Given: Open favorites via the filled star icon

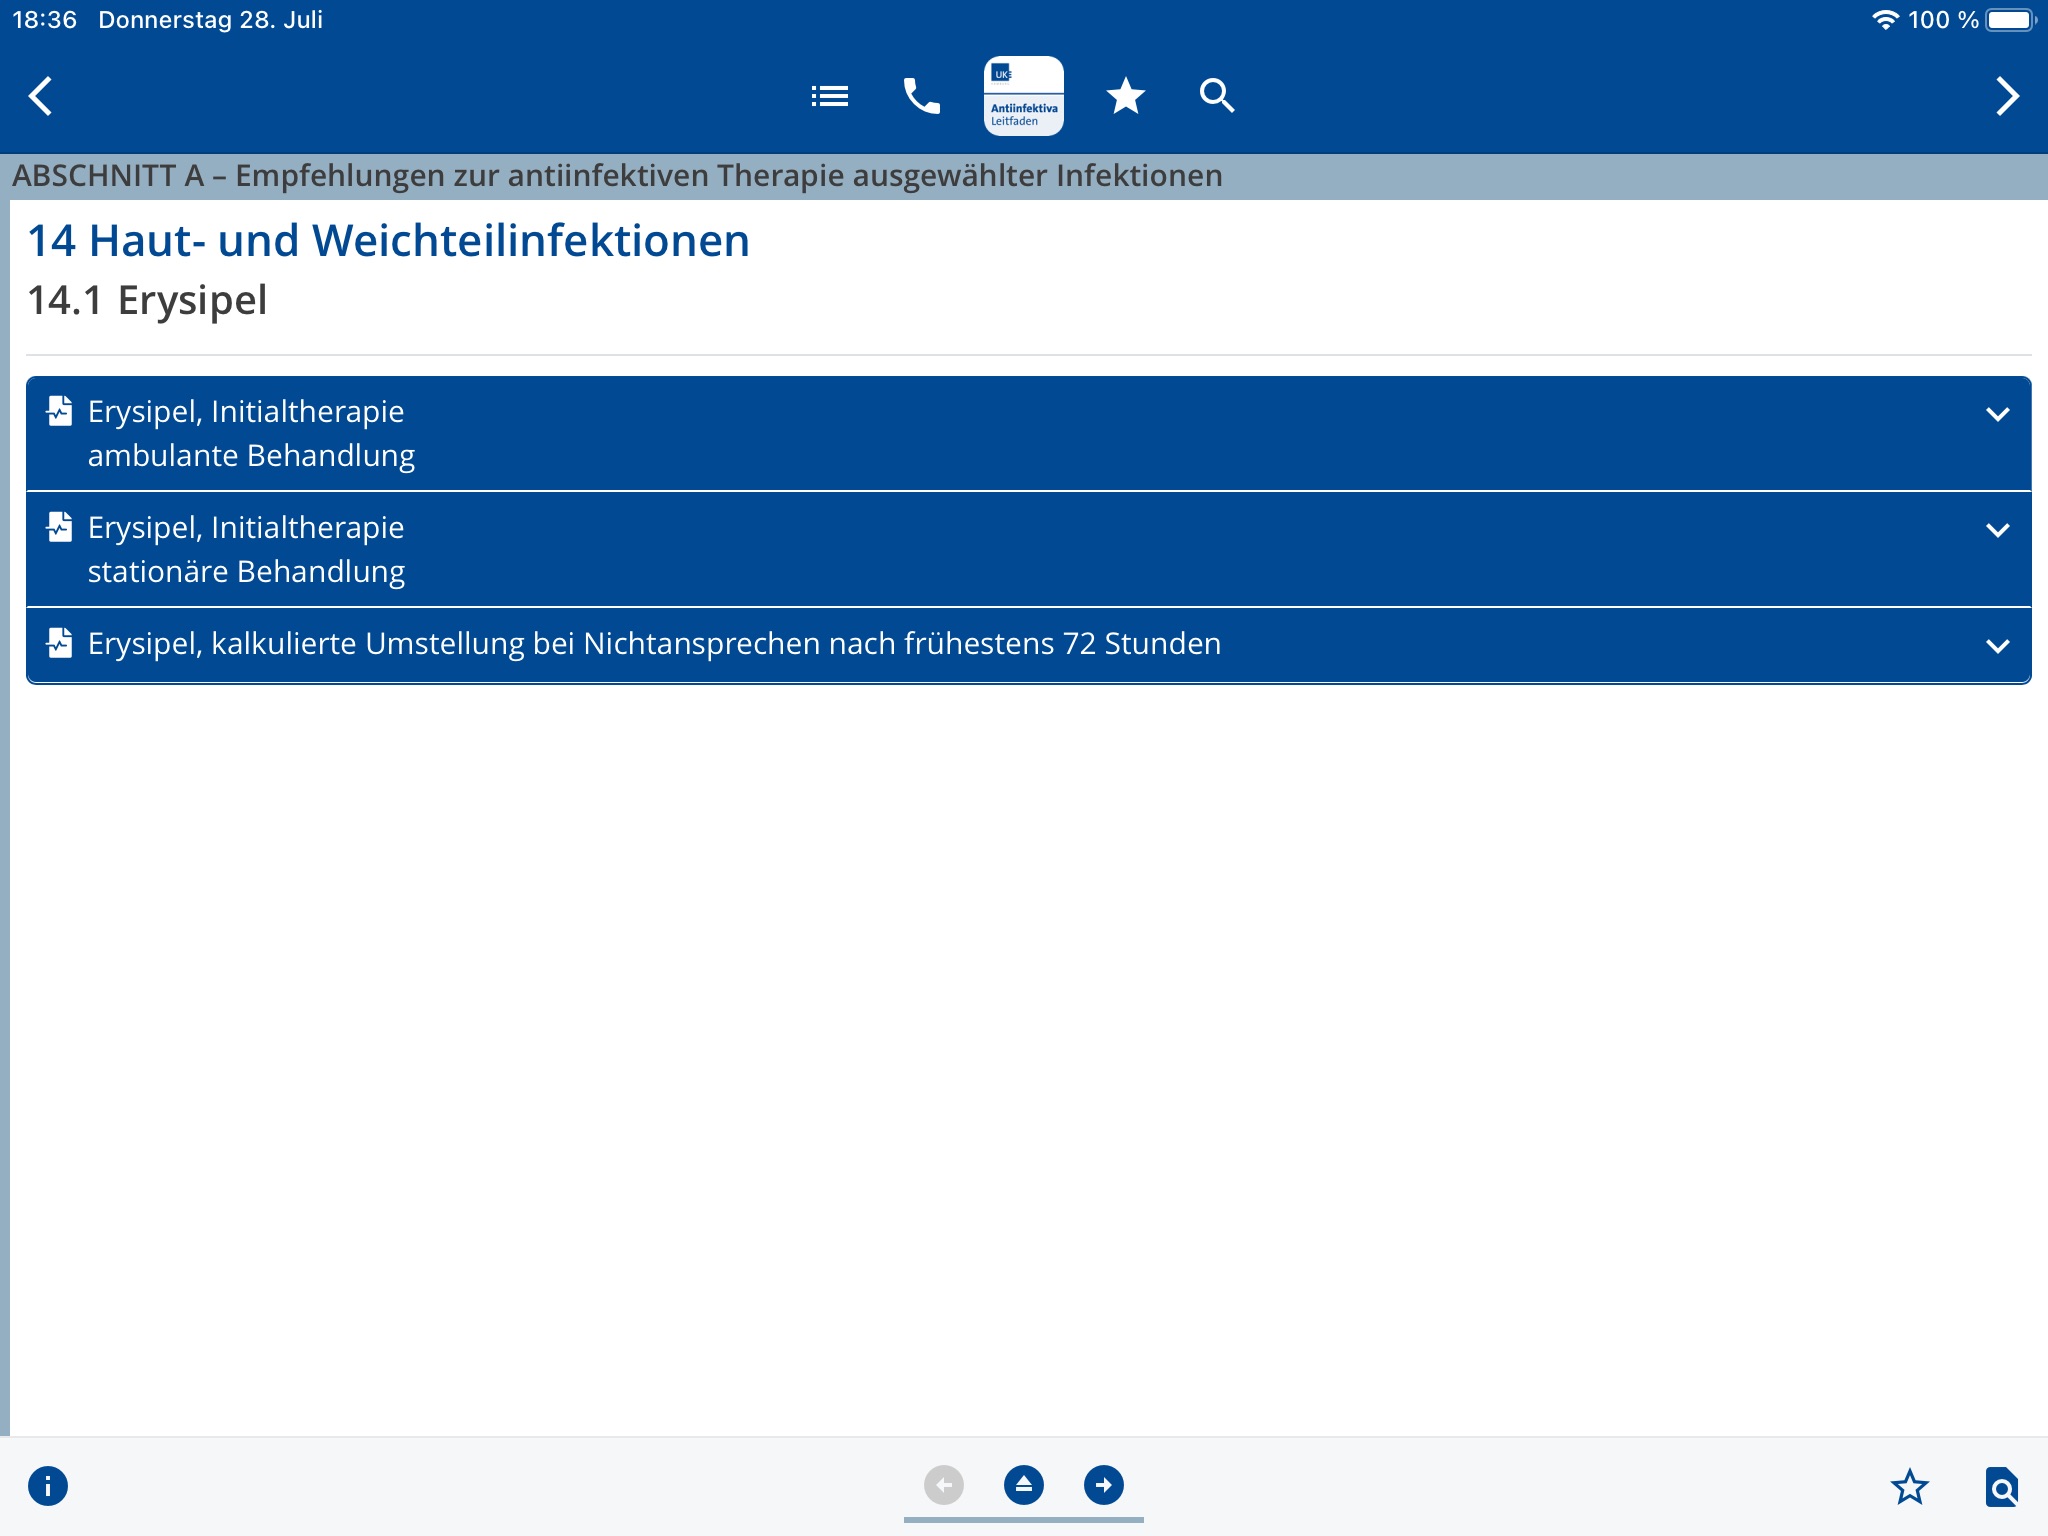Looking at the screenshot, I should (x=1126, y=96).
